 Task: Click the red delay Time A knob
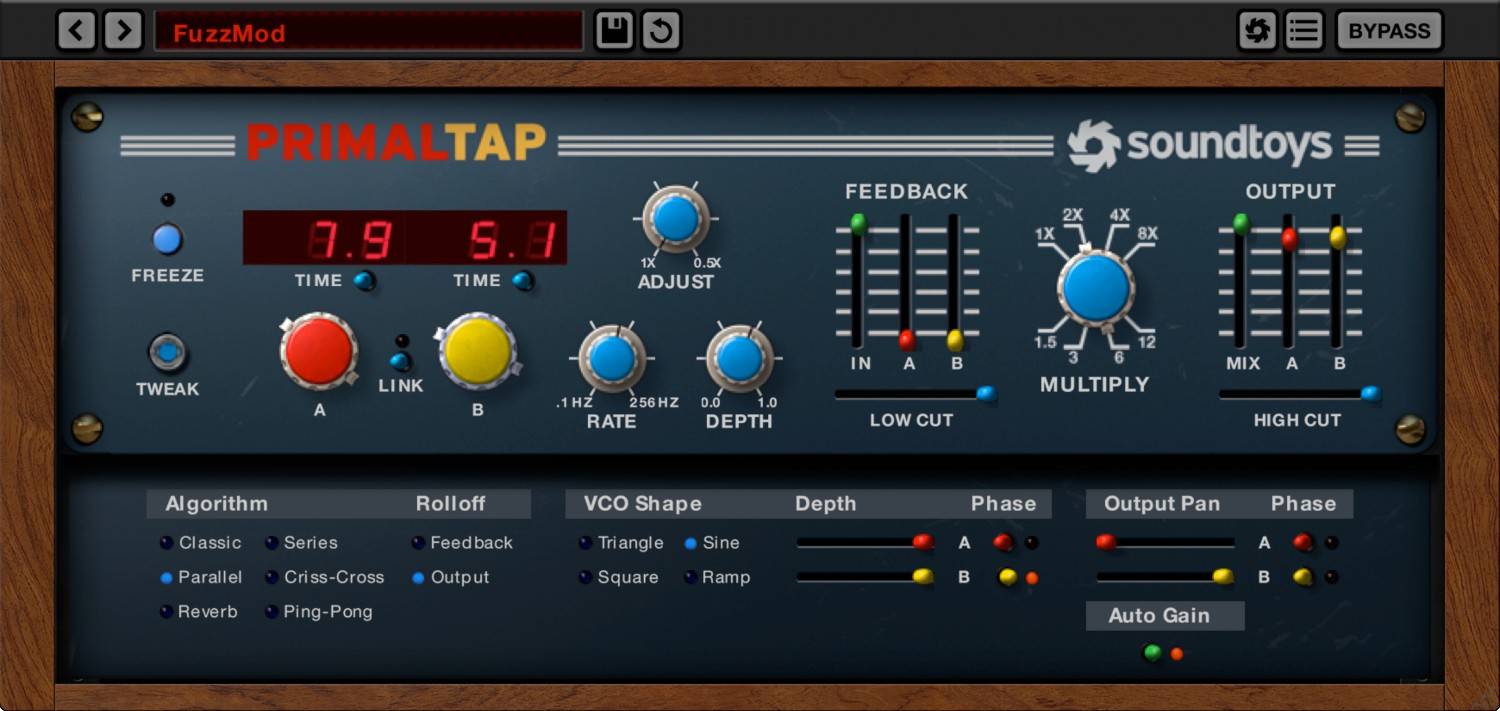(318, 352)
